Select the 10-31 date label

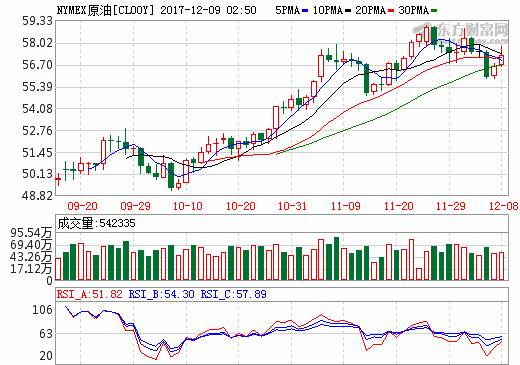coord(292,206)
